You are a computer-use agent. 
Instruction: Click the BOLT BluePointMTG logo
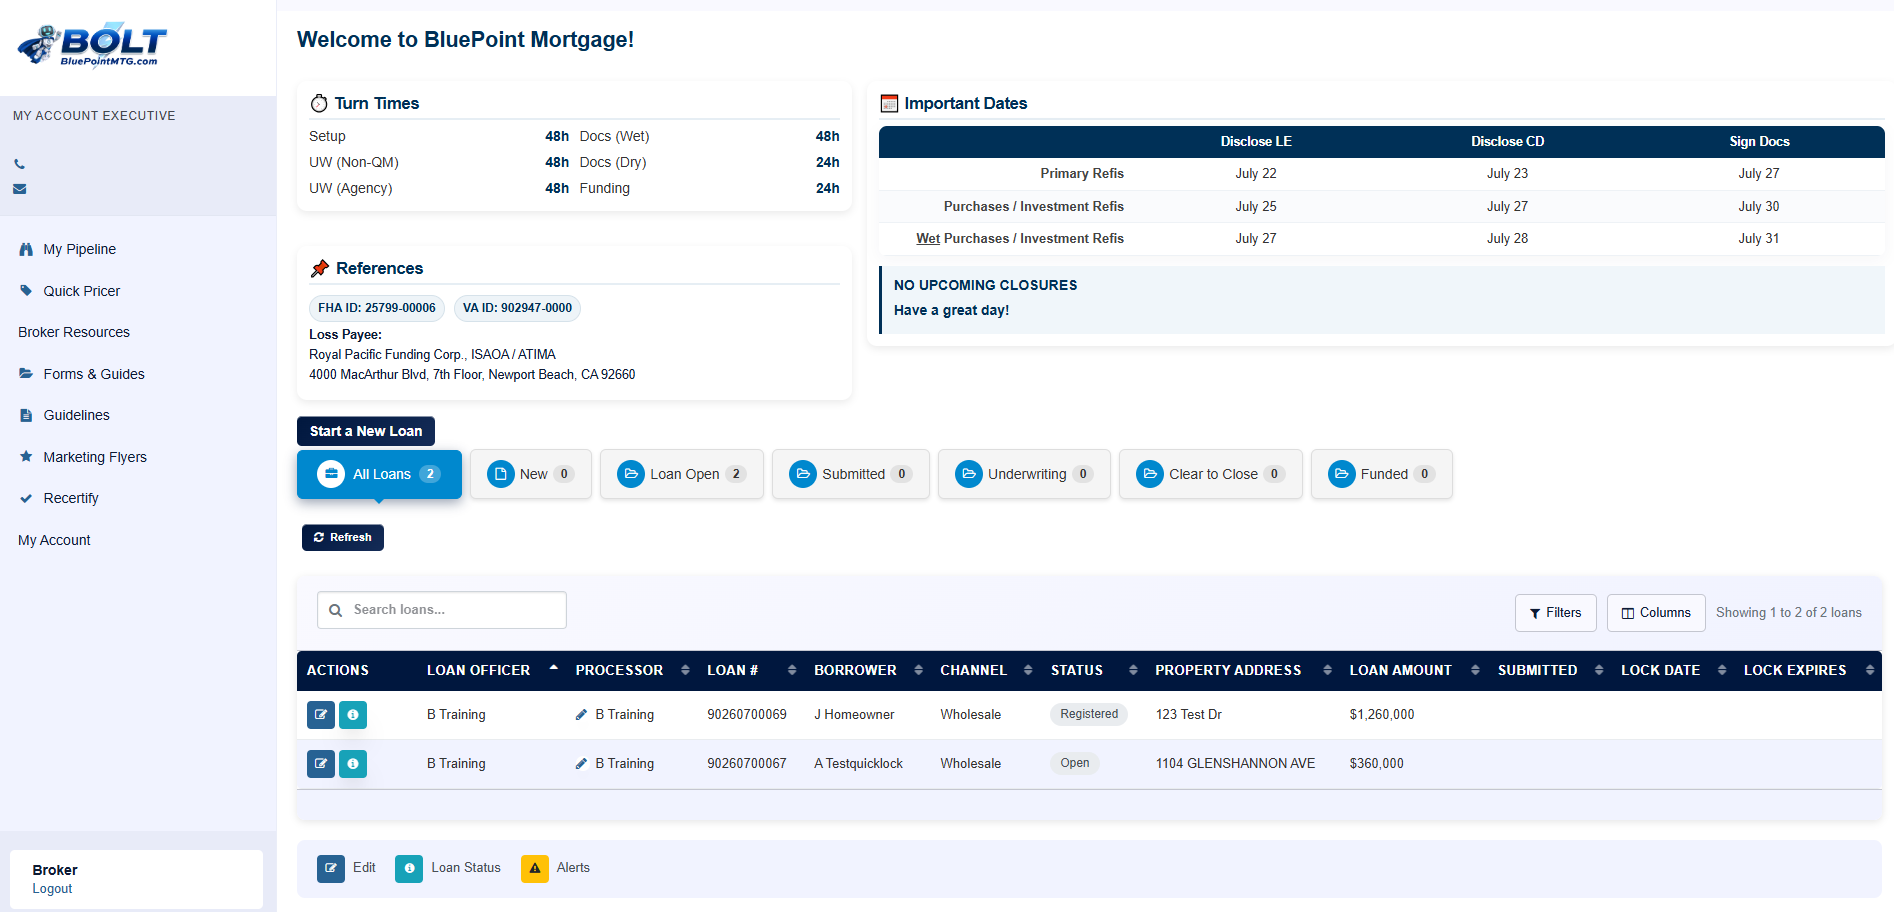pos(92,45)
